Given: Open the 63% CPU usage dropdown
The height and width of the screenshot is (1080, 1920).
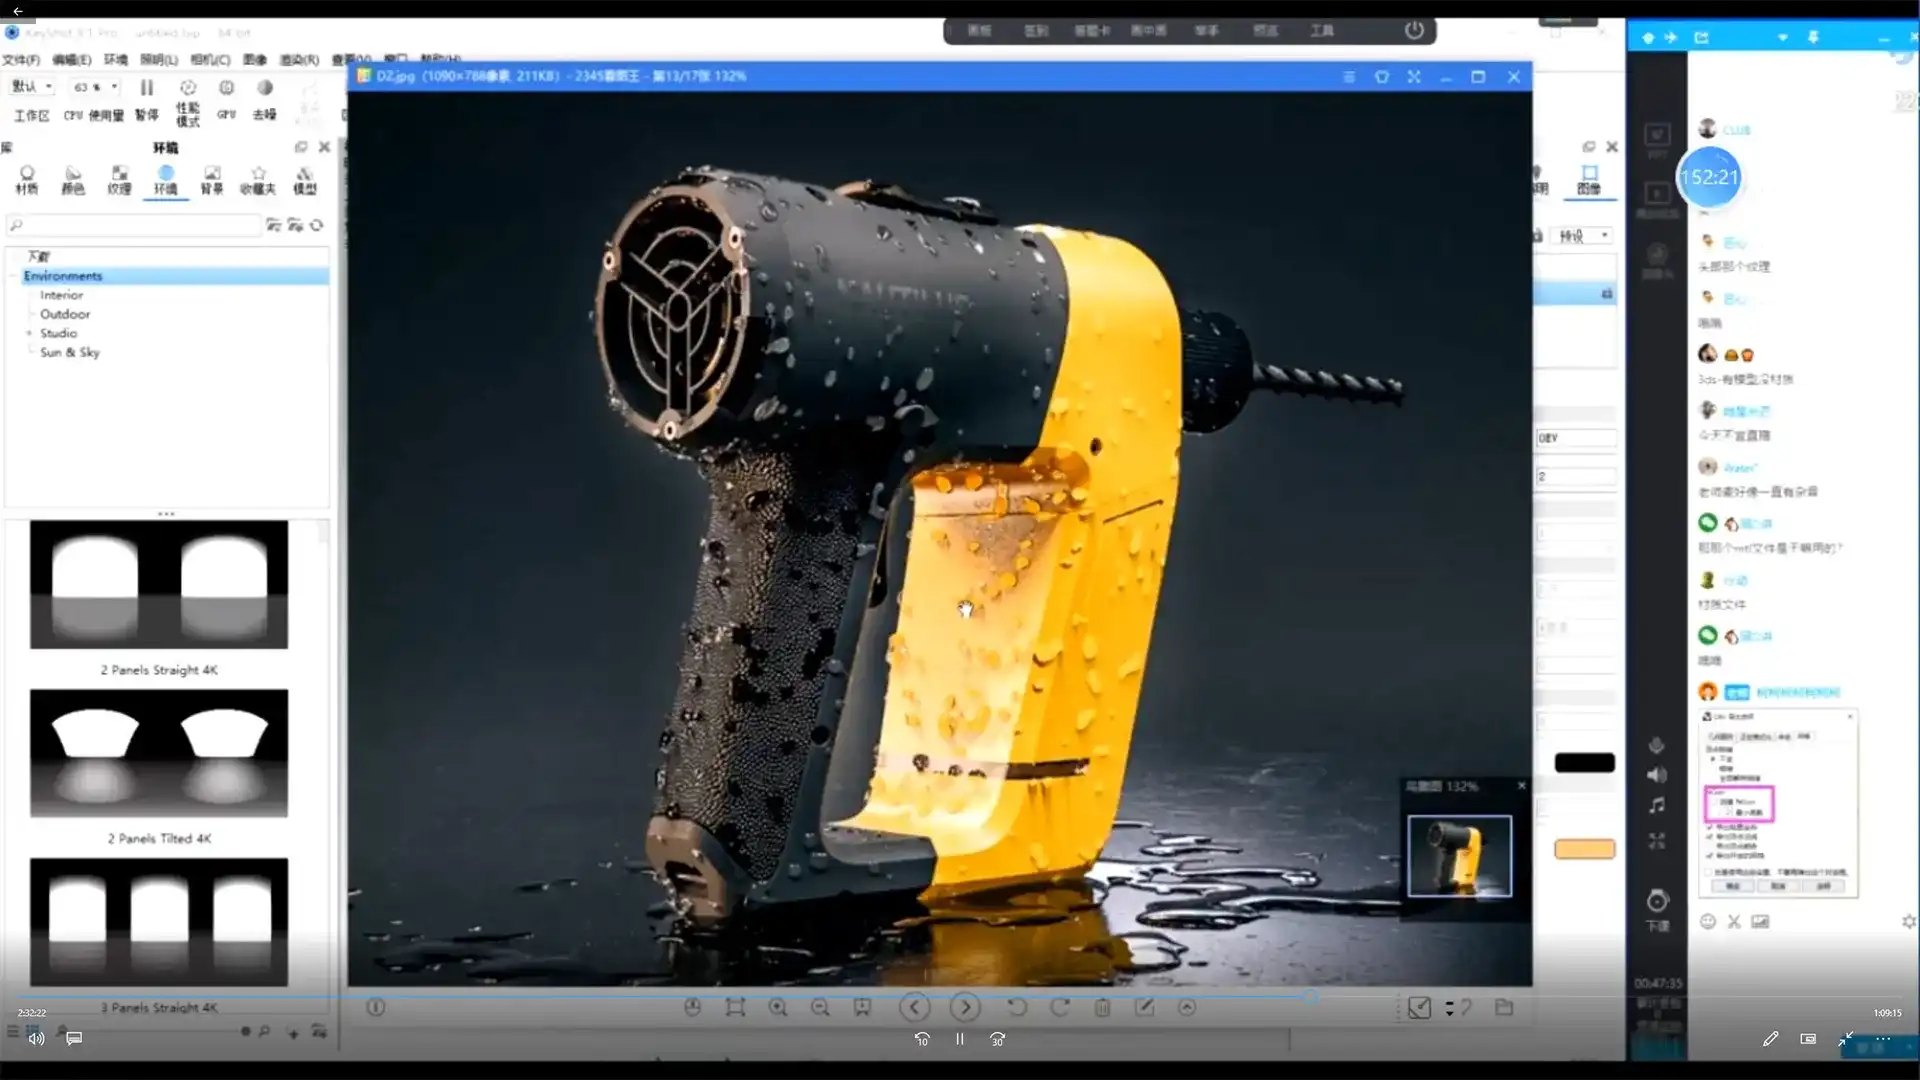Looking at the screenshot, I should click(96, 87).
